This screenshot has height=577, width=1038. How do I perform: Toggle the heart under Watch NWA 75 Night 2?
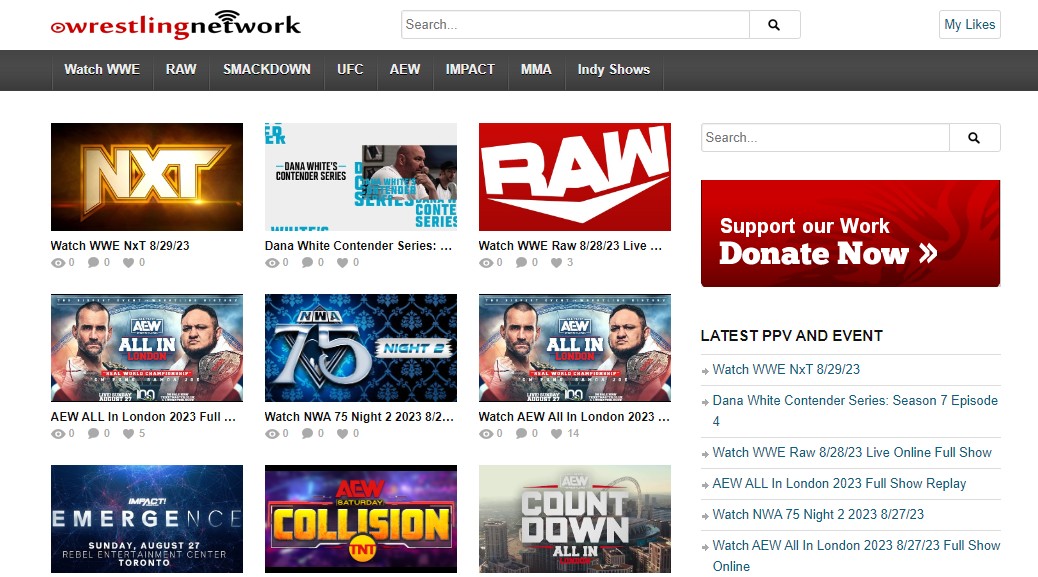[344, 433]
